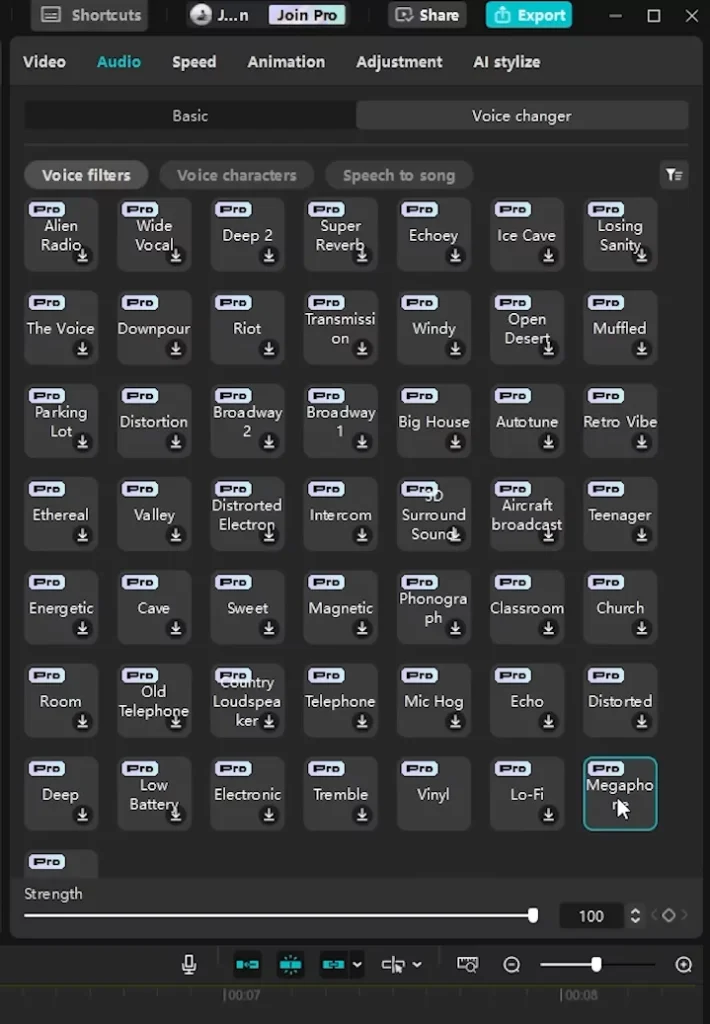Select the Voice characters category
Screen dimensions: 710x1024
tap(236, 175)
